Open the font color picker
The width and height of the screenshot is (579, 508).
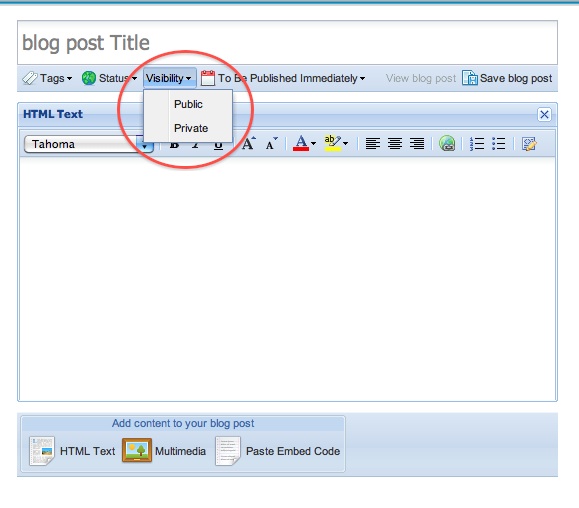[x=304, y=143]
